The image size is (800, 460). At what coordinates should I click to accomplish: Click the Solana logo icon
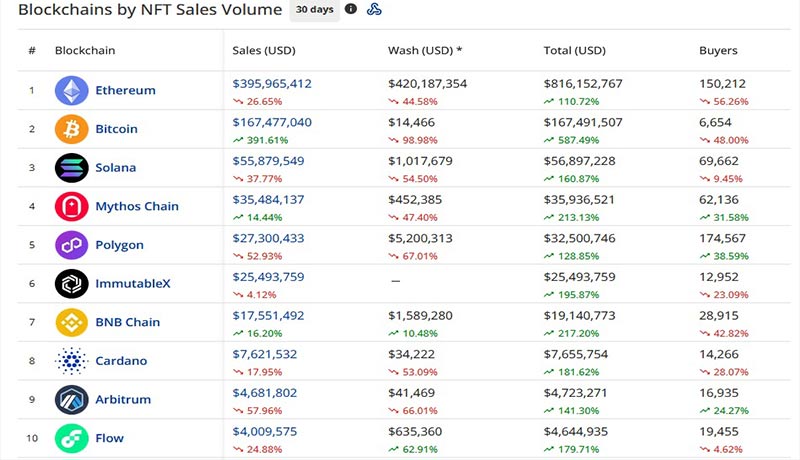[x=71, y=168]
